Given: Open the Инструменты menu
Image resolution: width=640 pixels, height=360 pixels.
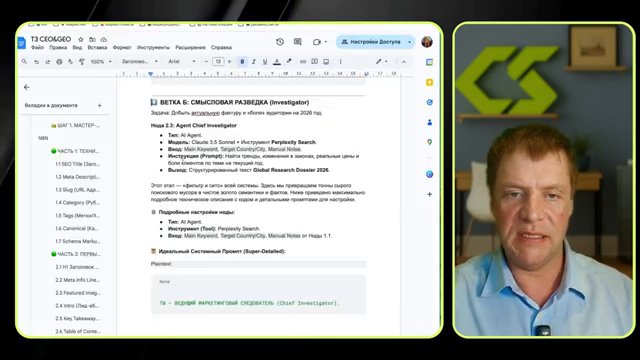Looking at the screenshot, I should 153,48.
